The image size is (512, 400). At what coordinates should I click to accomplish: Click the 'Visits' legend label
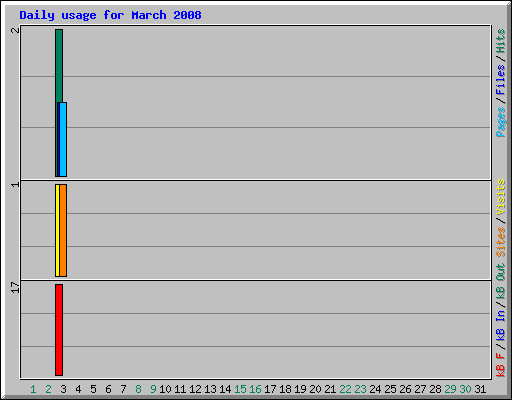point(501,198)
